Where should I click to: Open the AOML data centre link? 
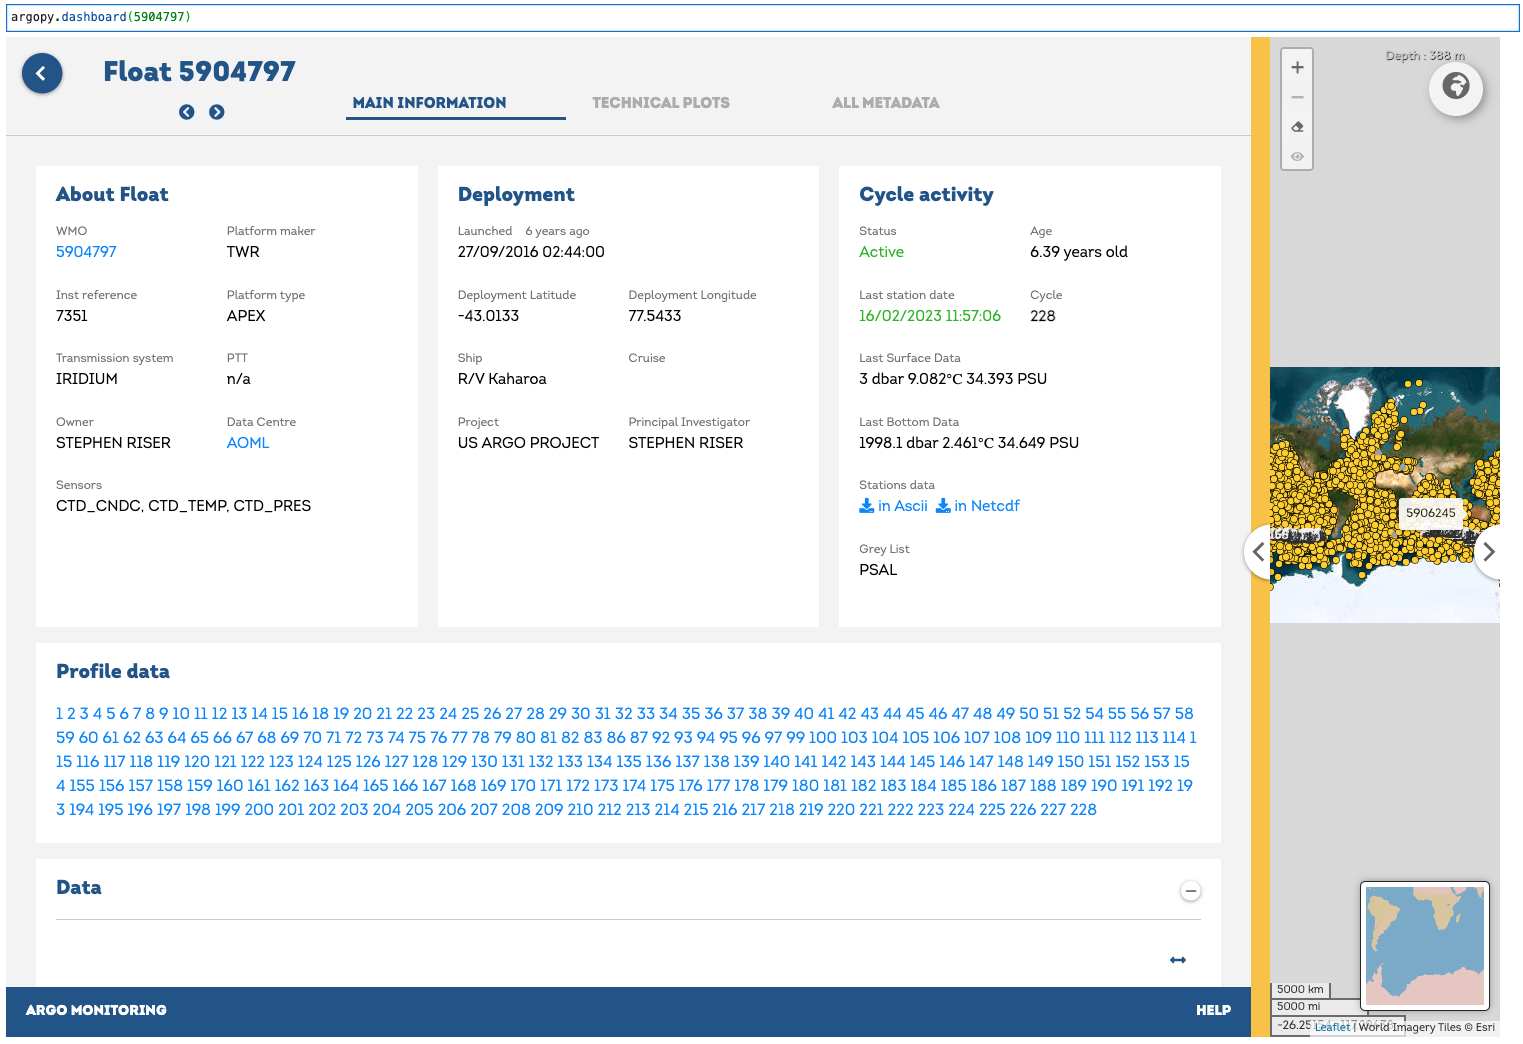pyautogui.click(x=248, y=443)
